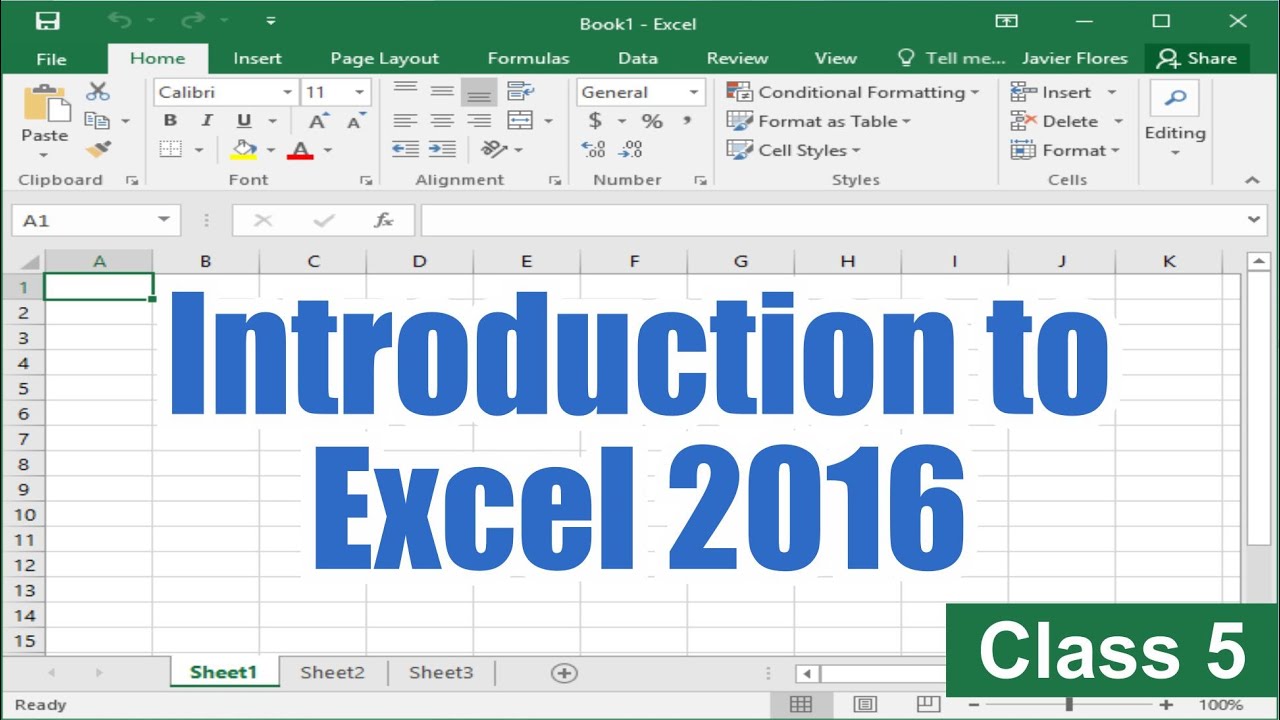Align text to middle
This screenshot has height=720, width=1280.
(442, 91)
